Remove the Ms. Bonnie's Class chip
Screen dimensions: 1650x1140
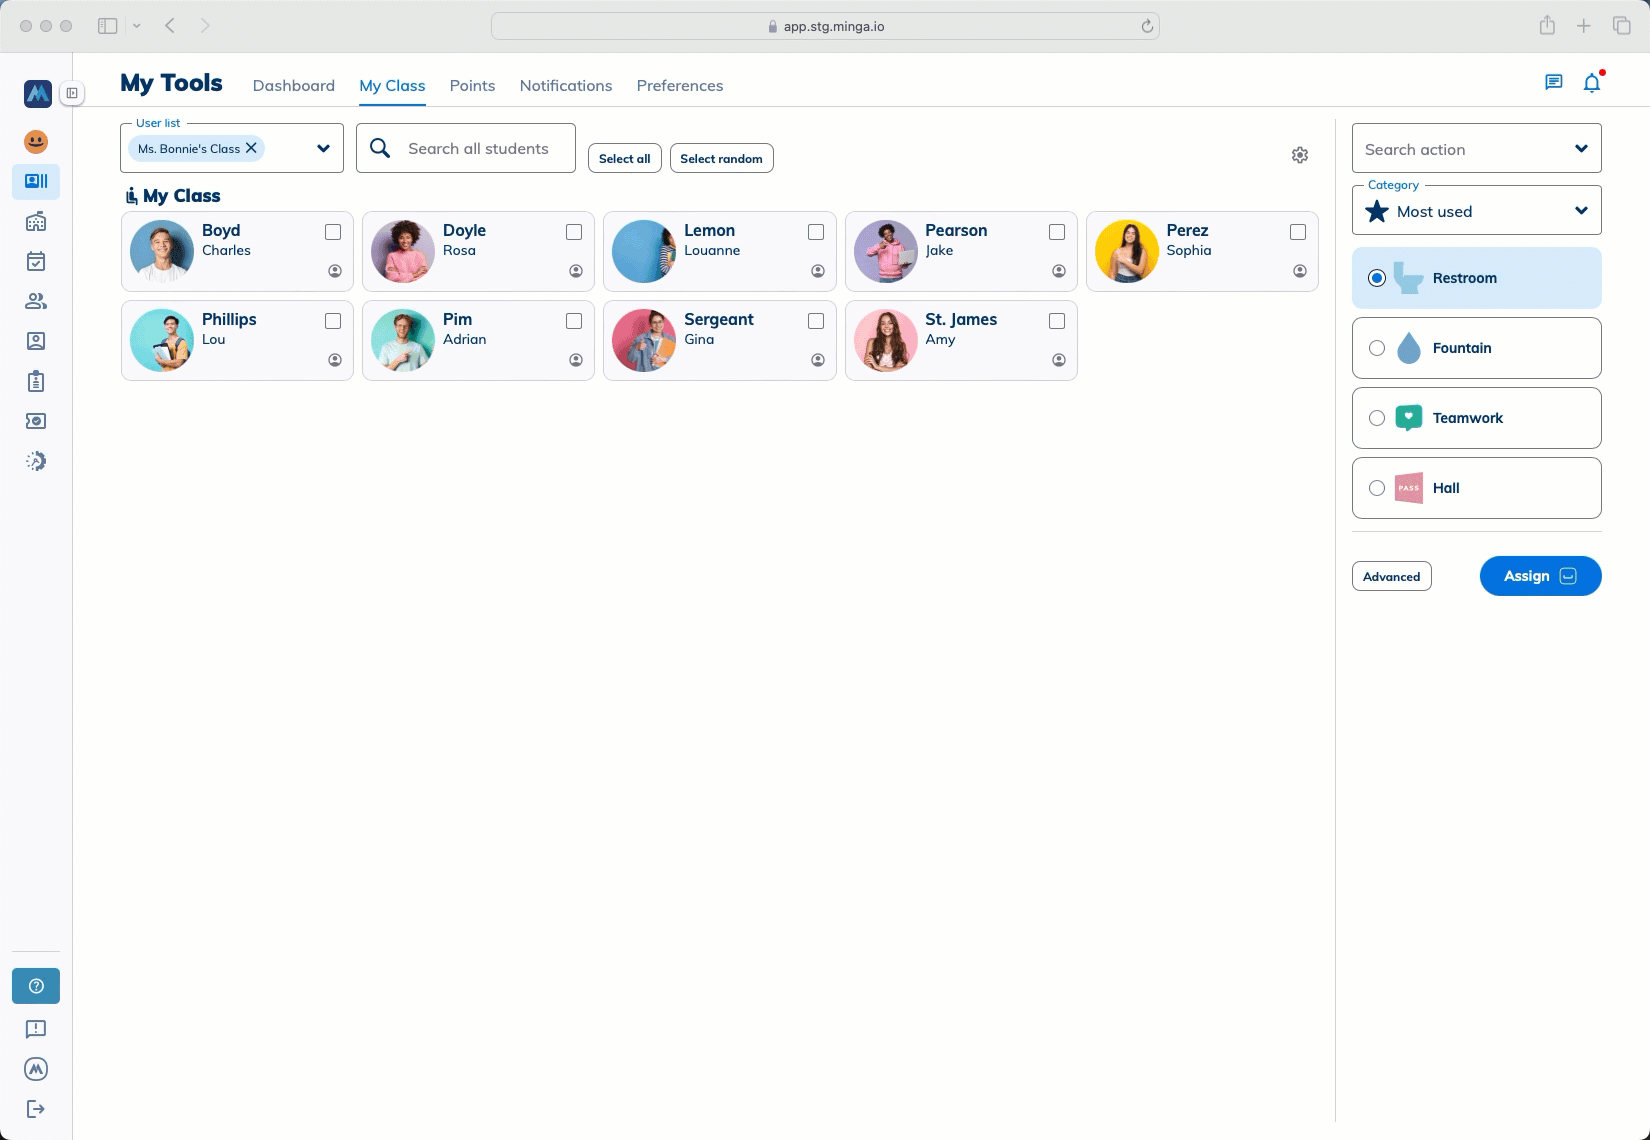tap(252, 148)
